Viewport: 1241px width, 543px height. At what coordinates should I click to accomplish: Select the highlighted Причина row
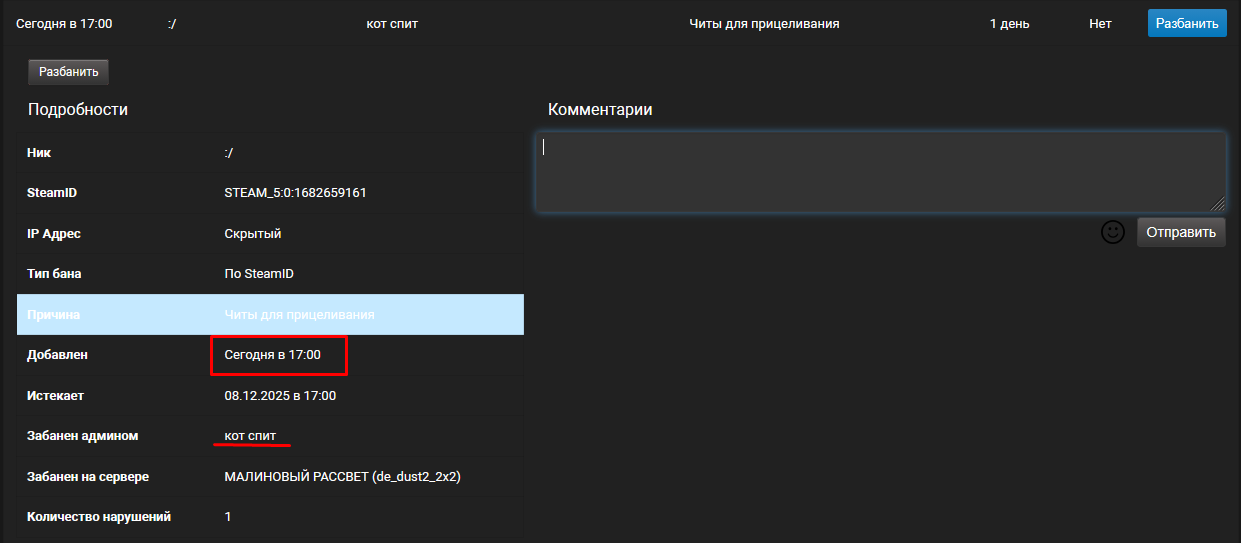[x=270, y=314]
